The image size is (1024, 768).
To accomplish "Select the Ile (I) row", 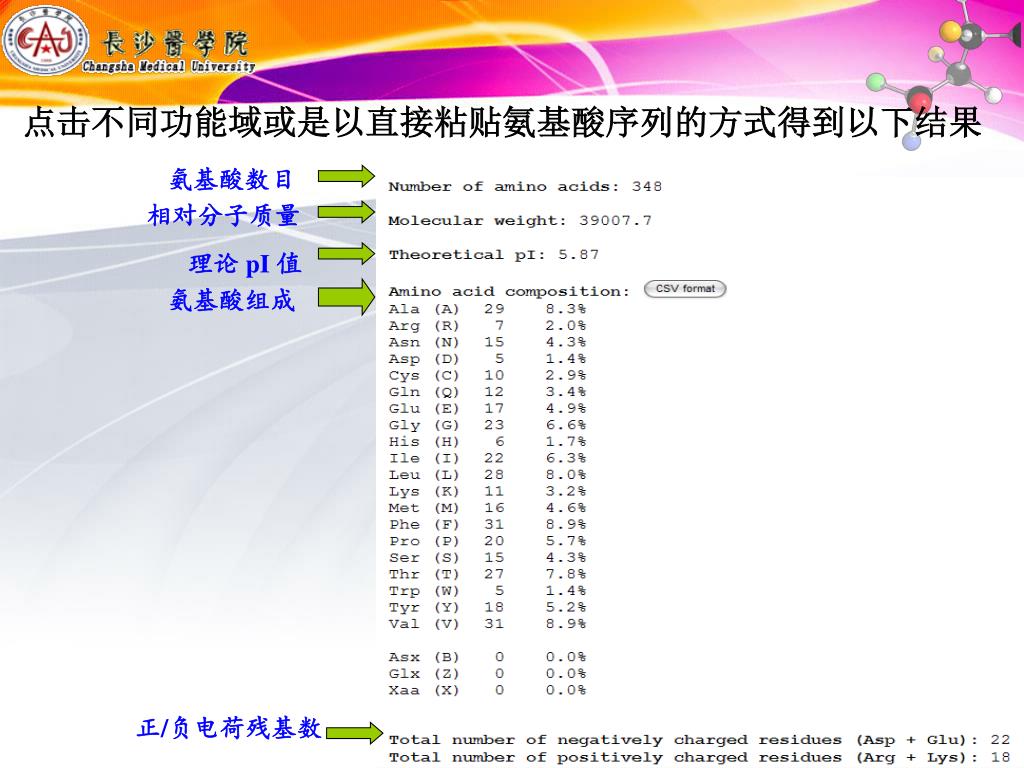I will pos(487,458).
